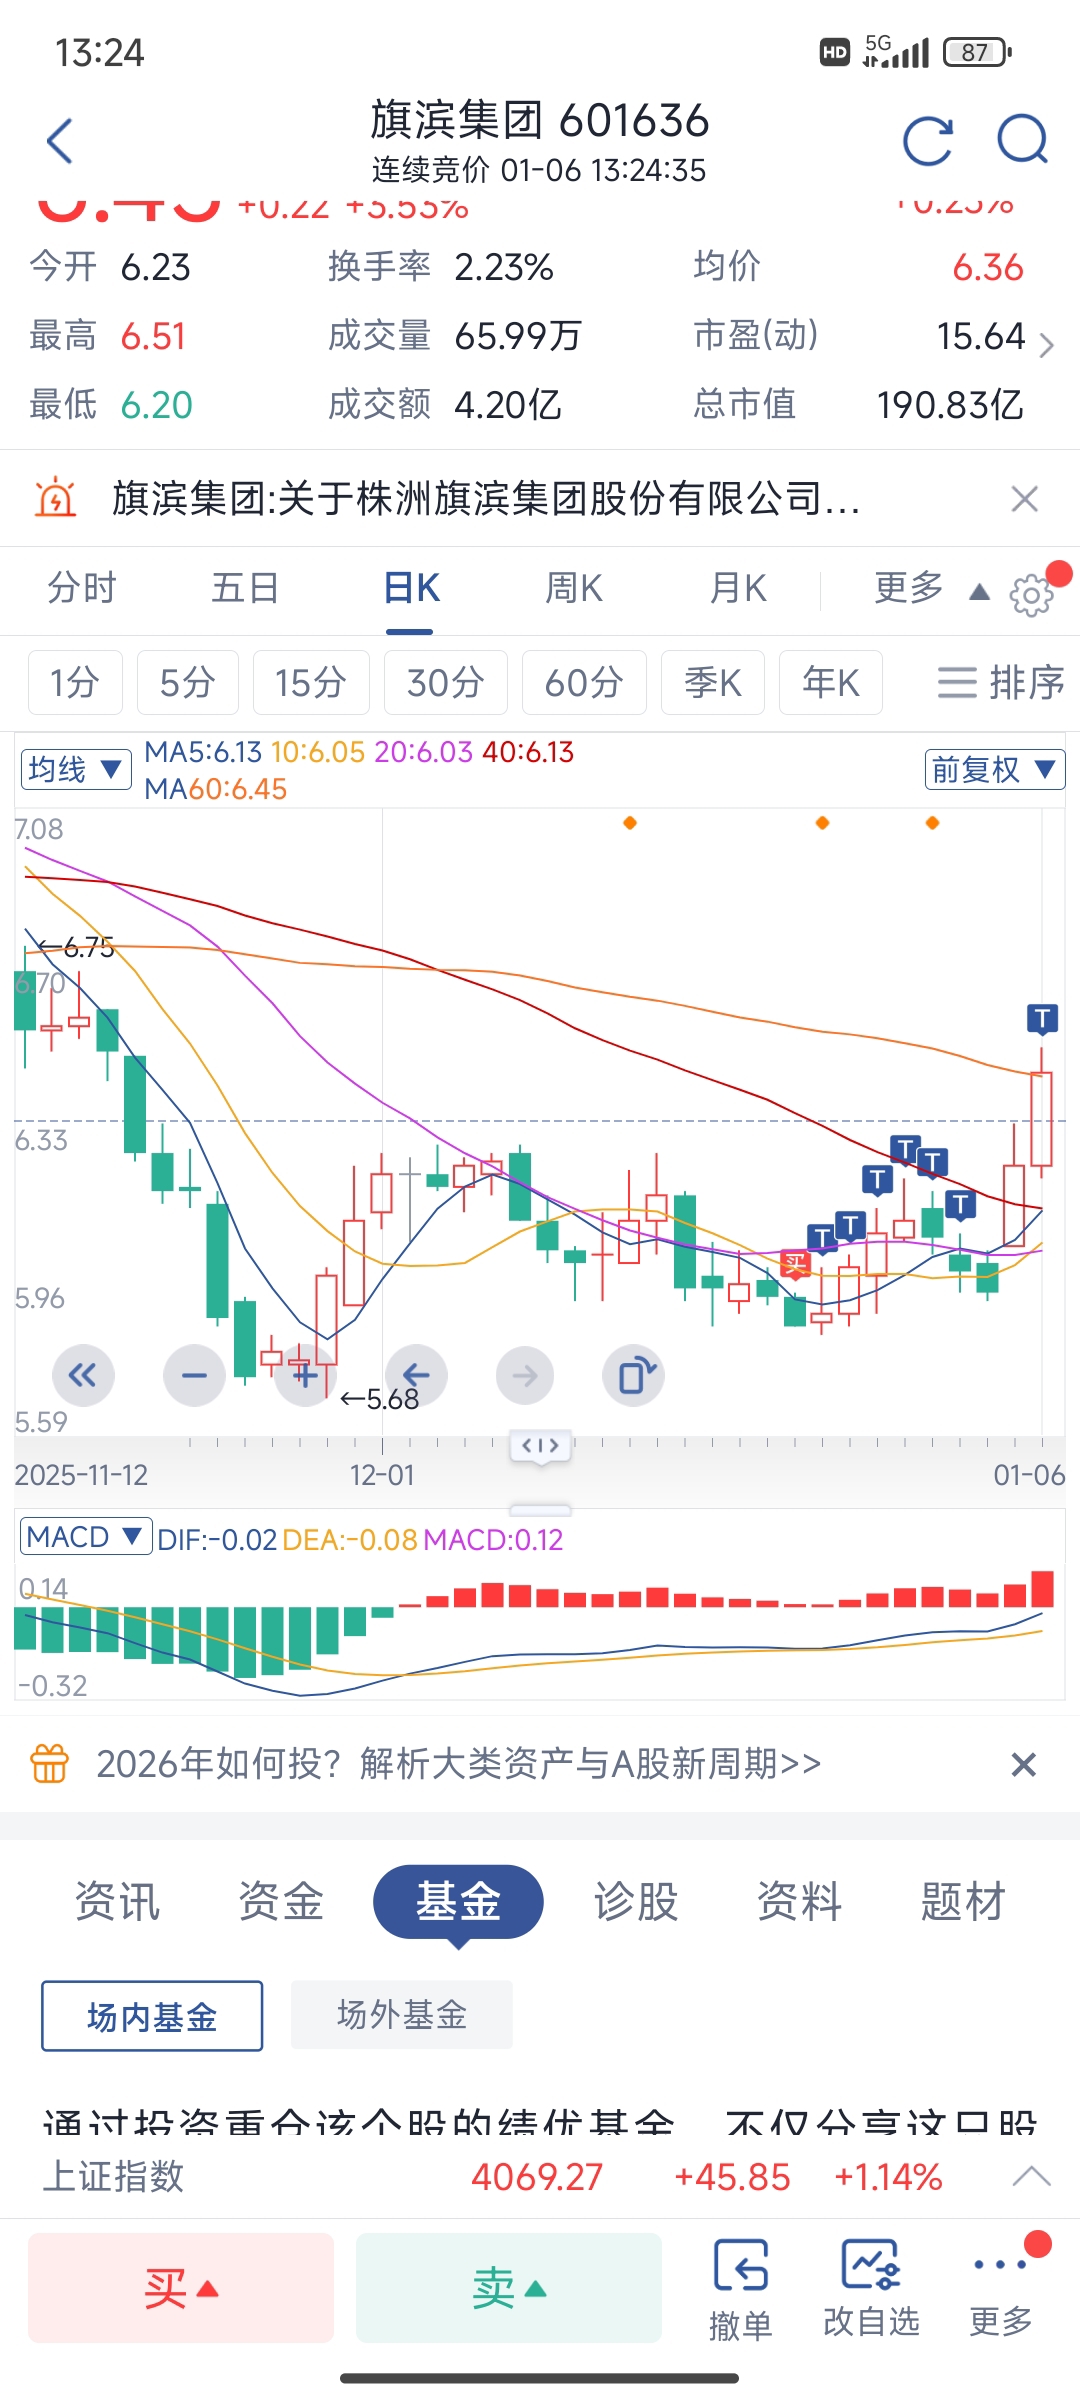Rotate chart to landscape view

(633, 1376)
